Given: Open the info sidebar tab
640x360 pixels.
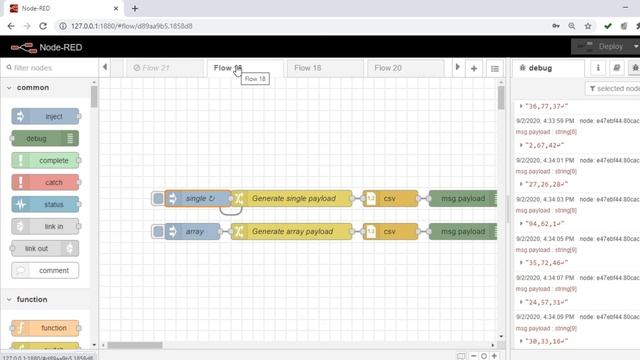Looking at the screenshot, I should 598,68.
